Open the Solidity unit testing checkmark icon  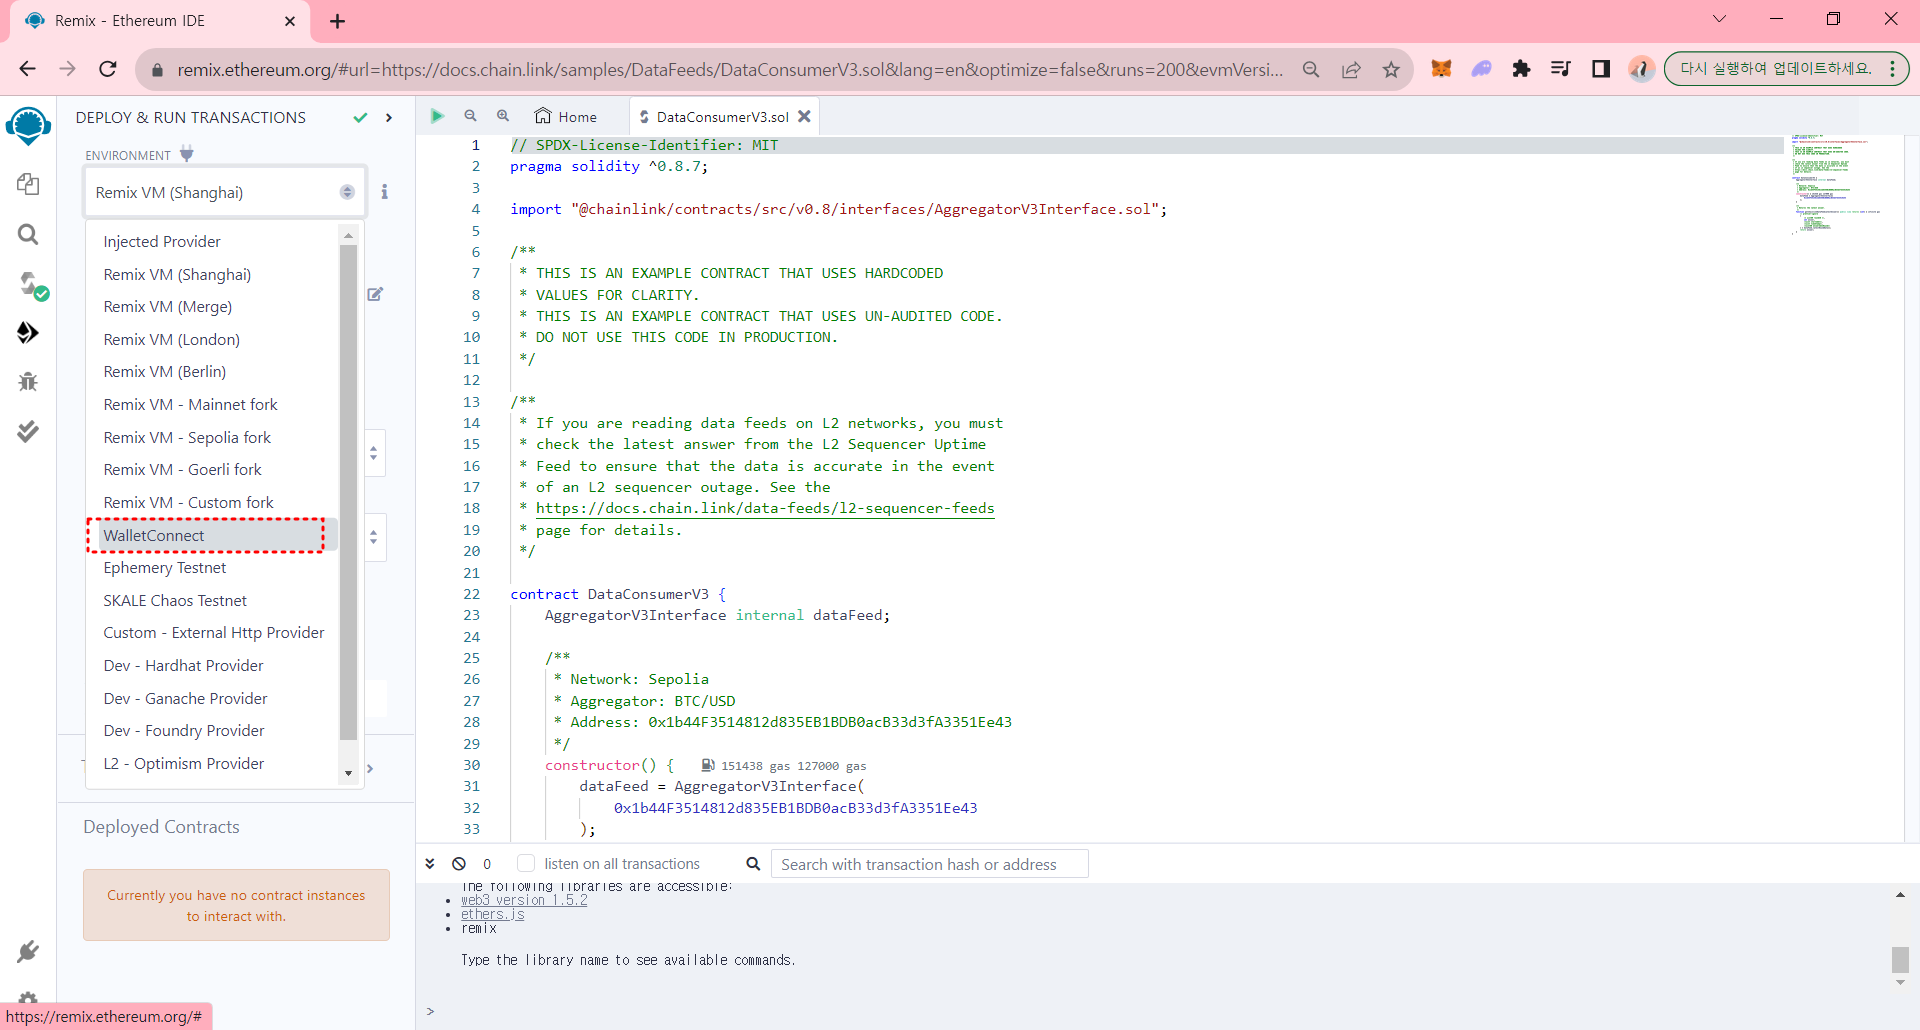28,431
